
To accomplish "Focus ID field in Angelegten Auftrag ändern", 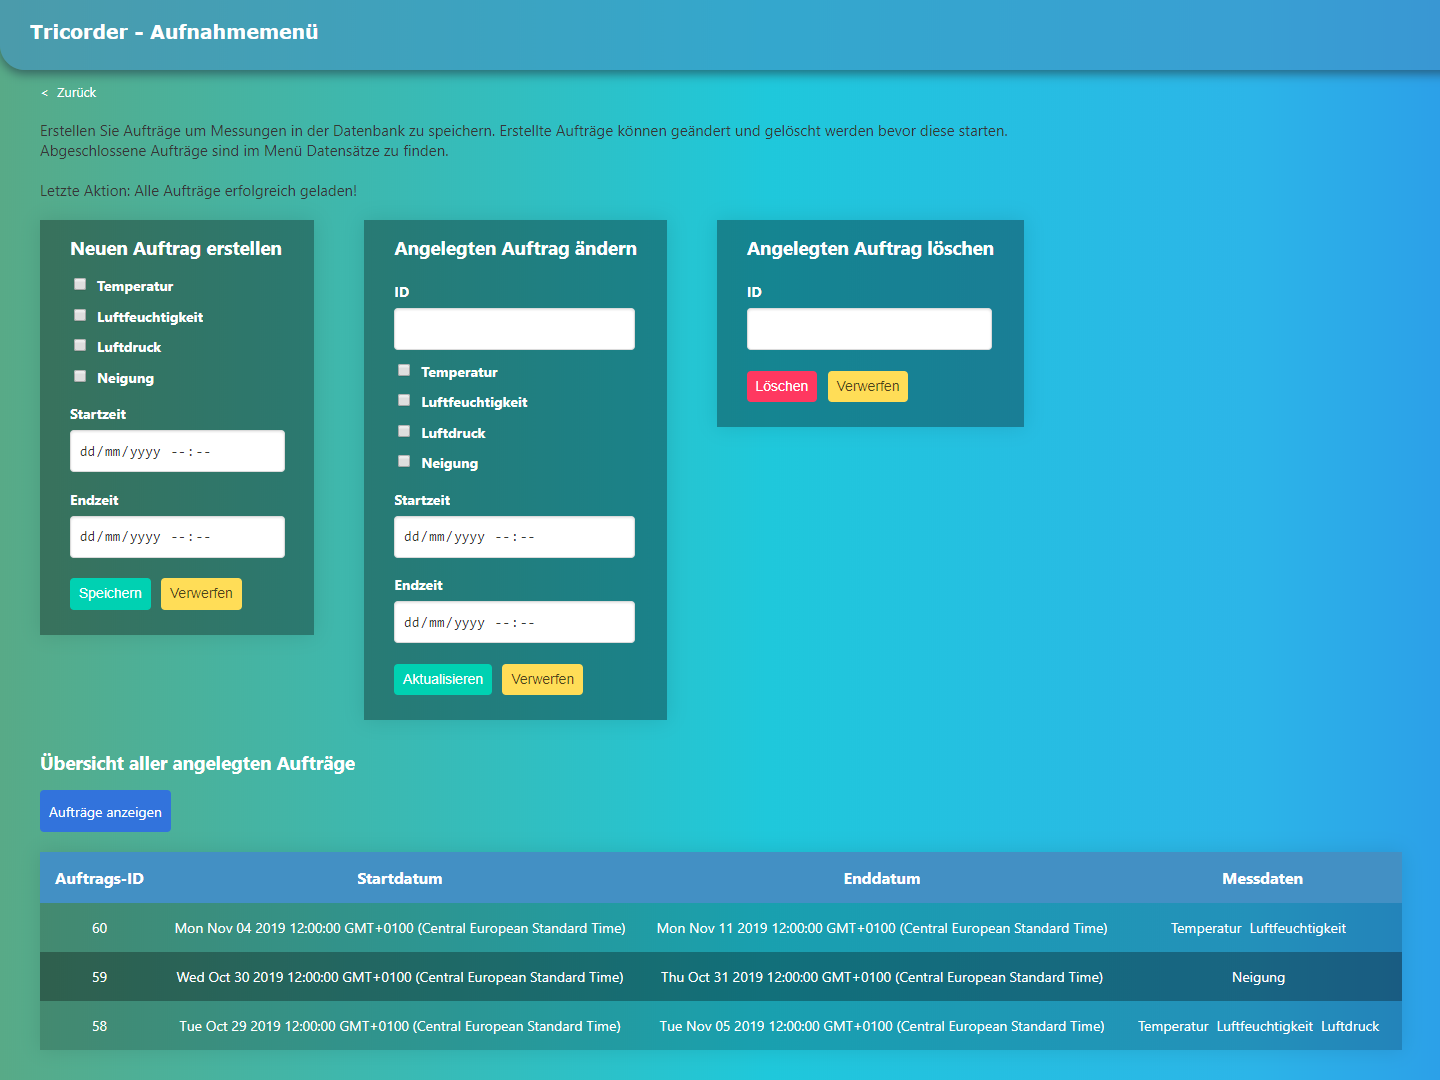I will tap(514, 329).
